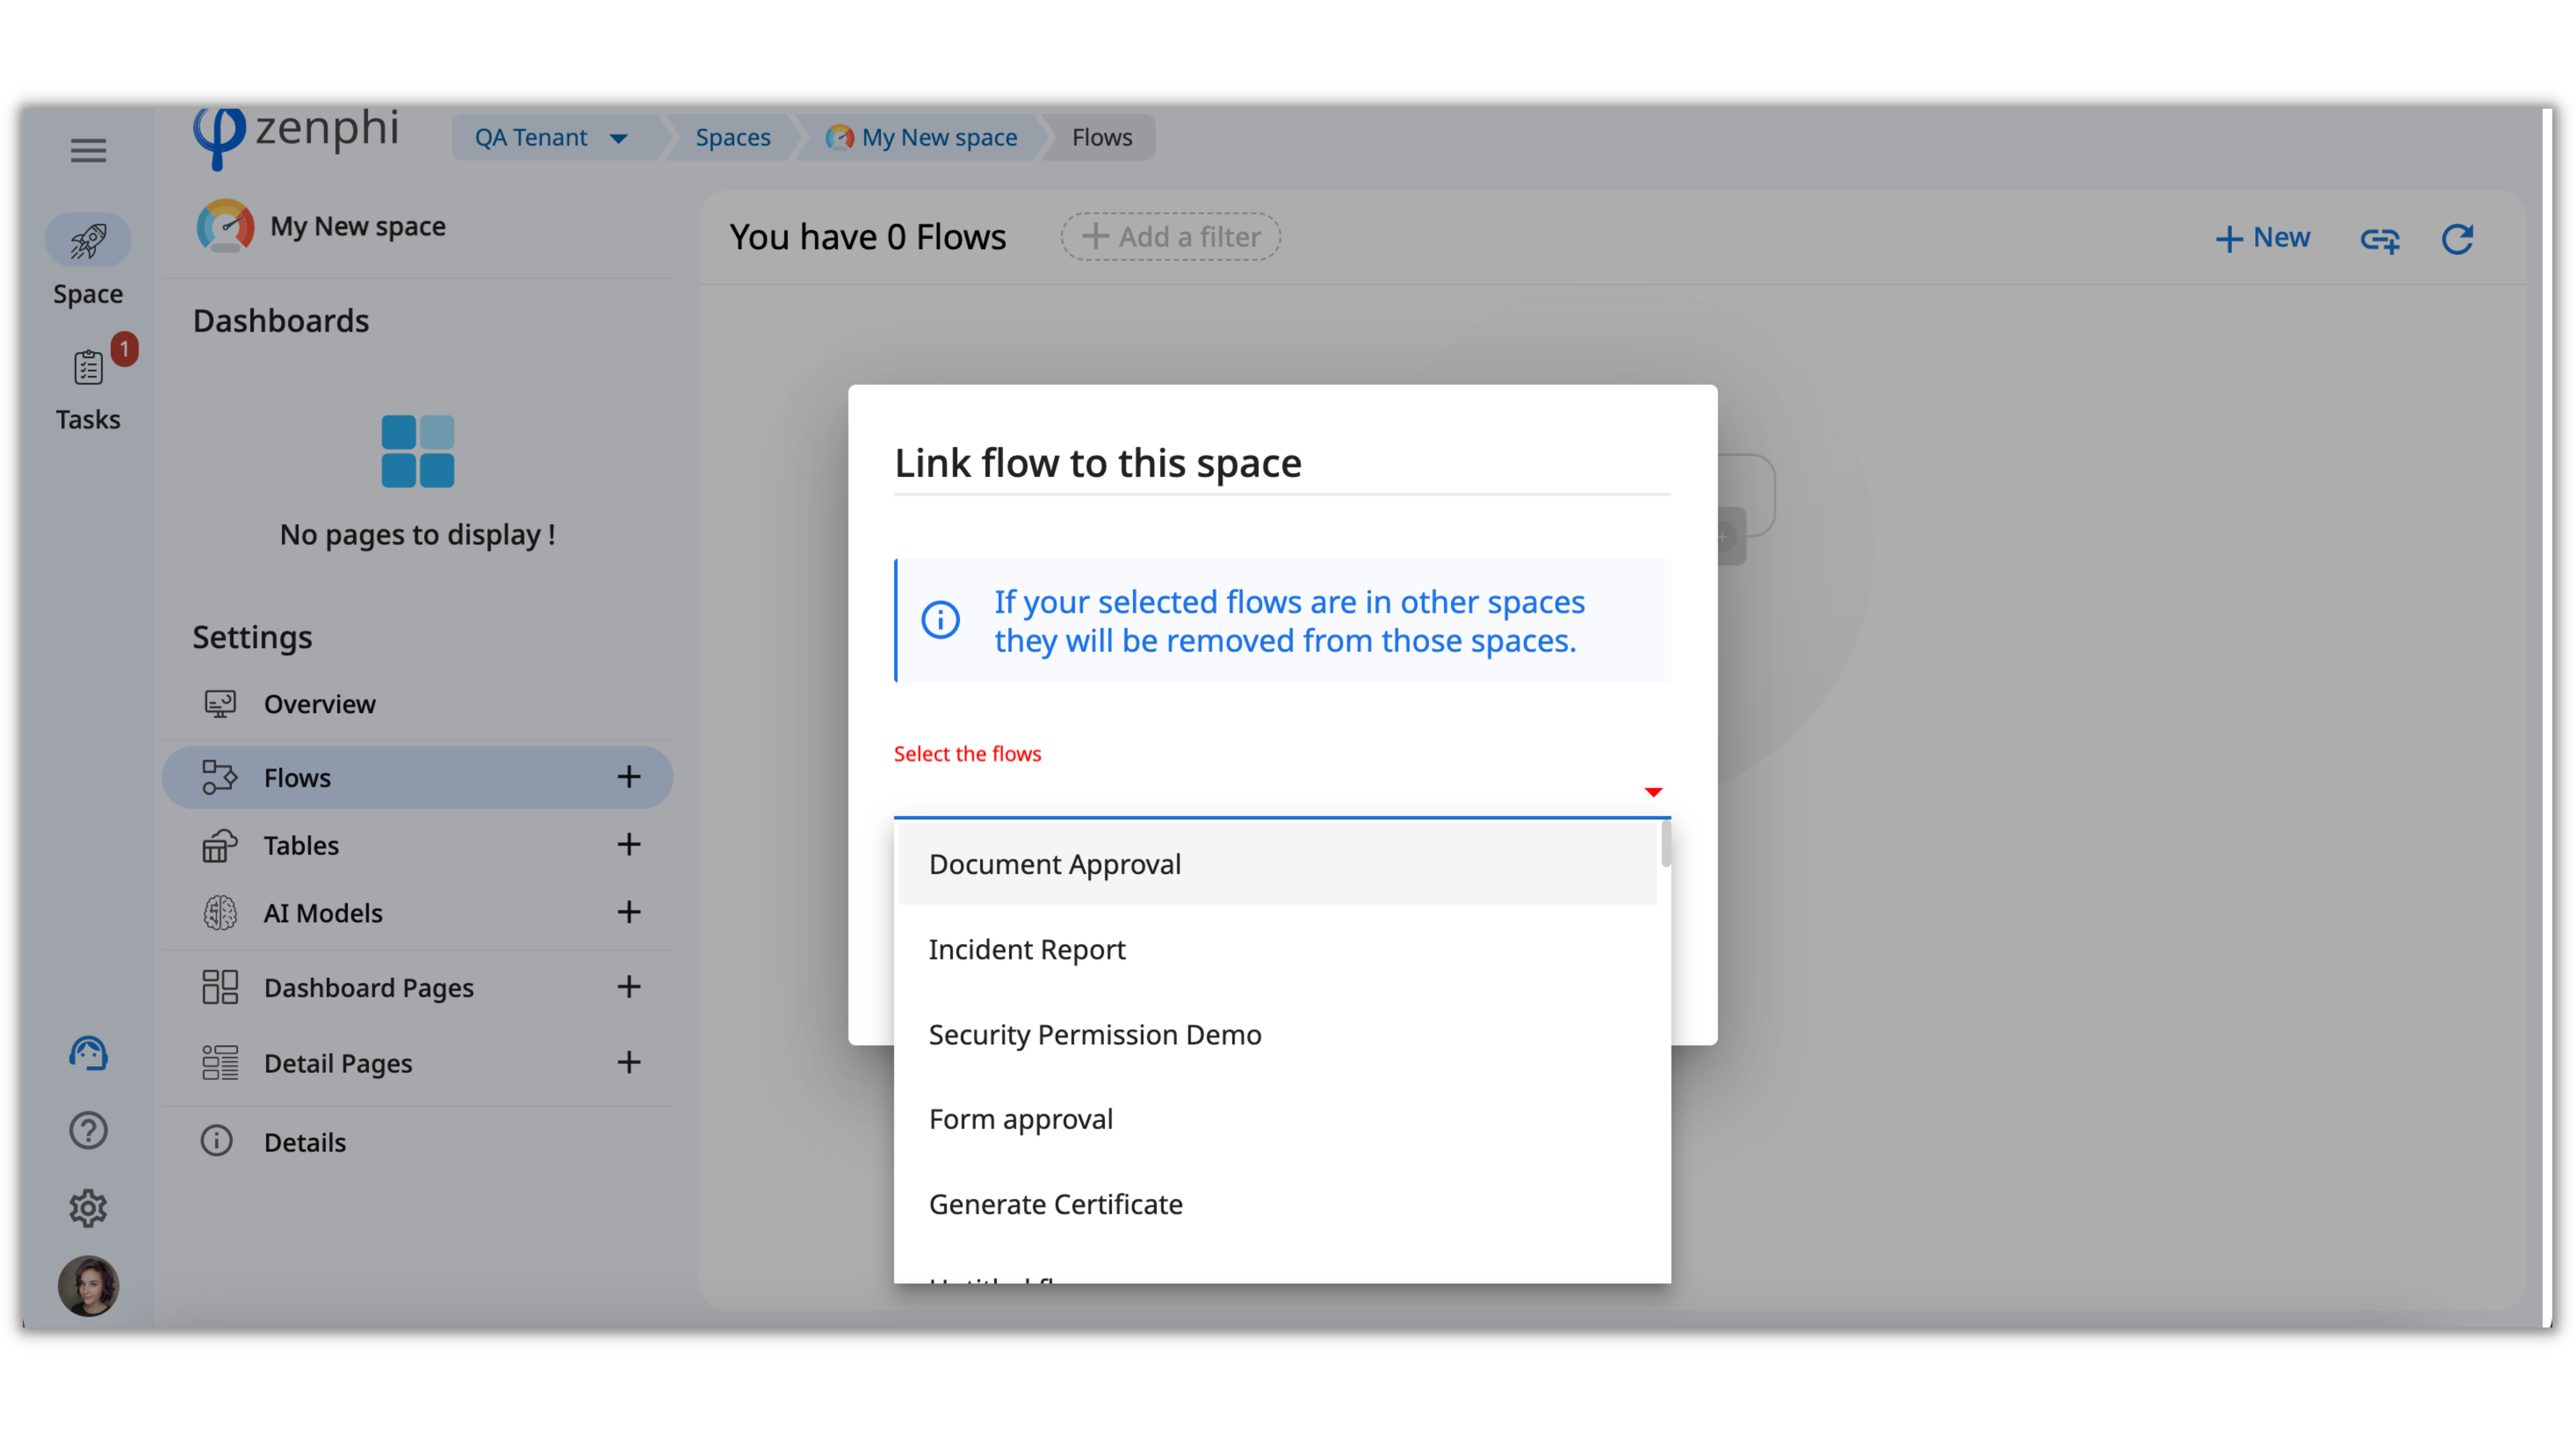Pick Security Permission Demo flow
The image size is (2576, 1449).
click(1095, 1034)
